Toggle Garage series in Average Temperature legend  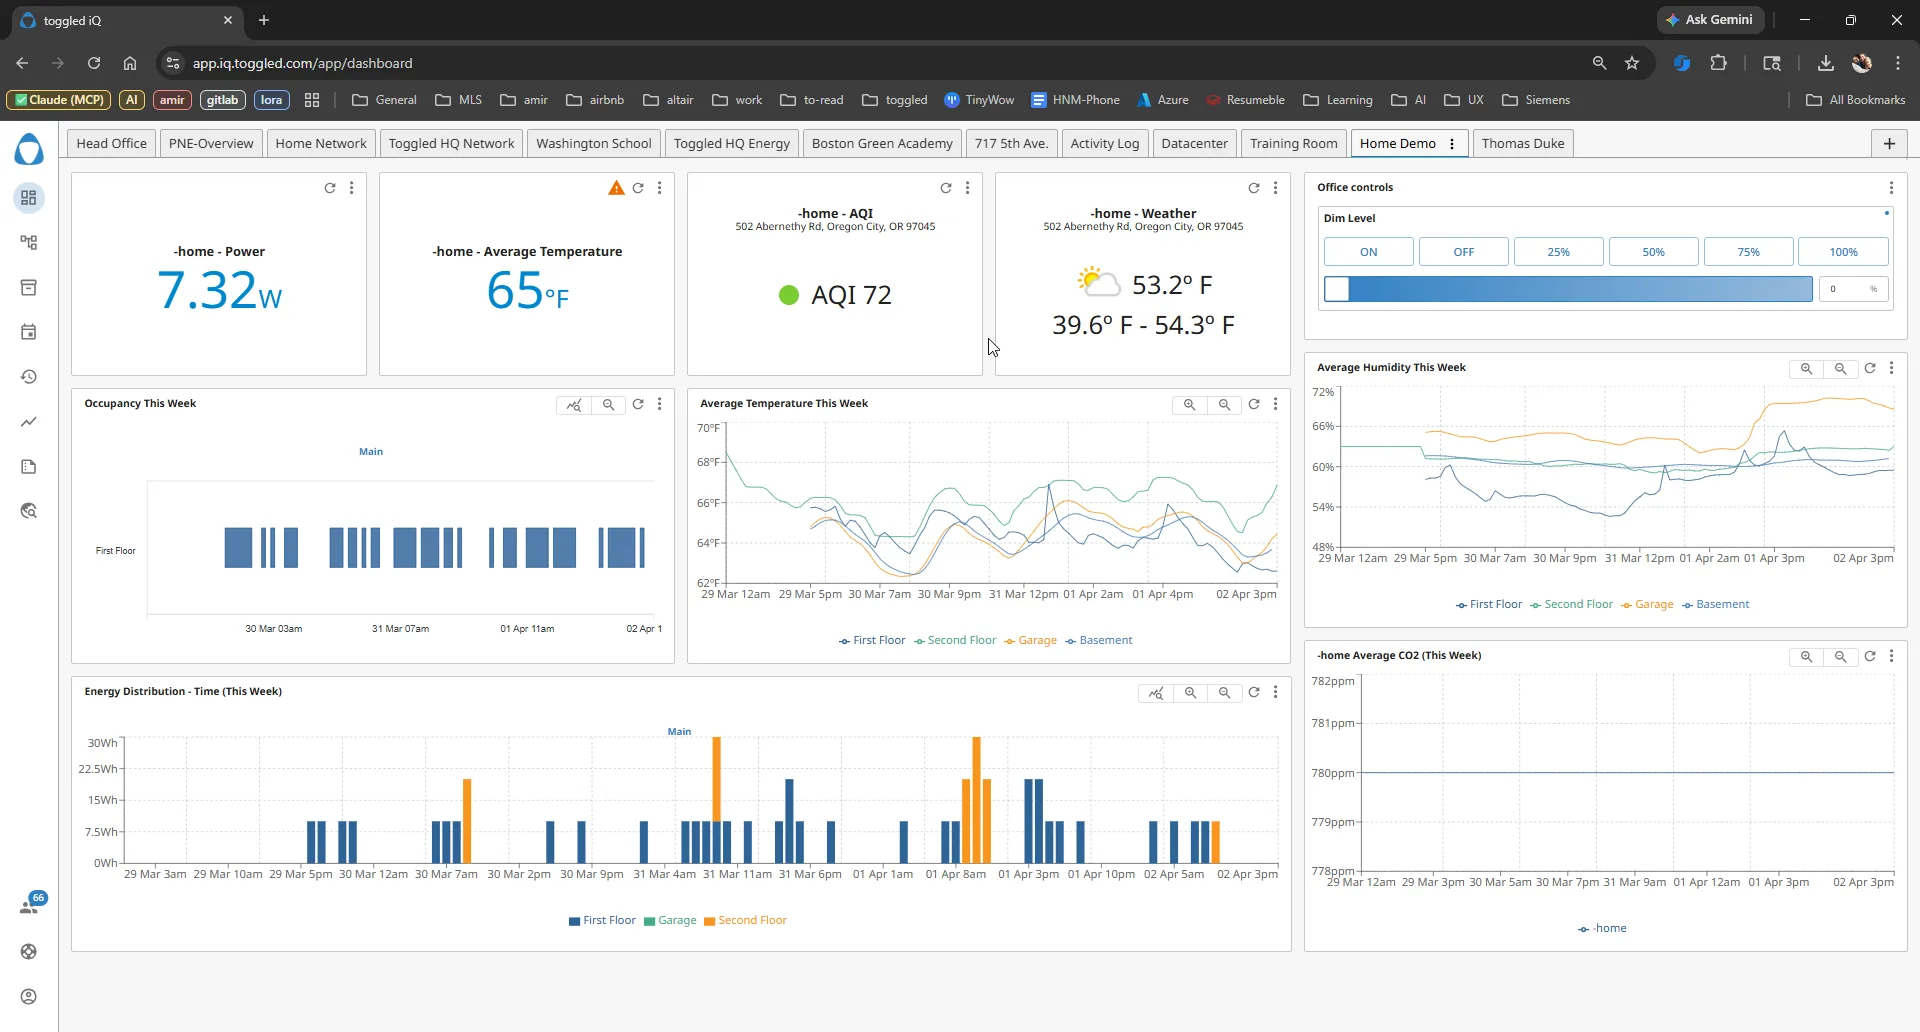coord(1030,641)
